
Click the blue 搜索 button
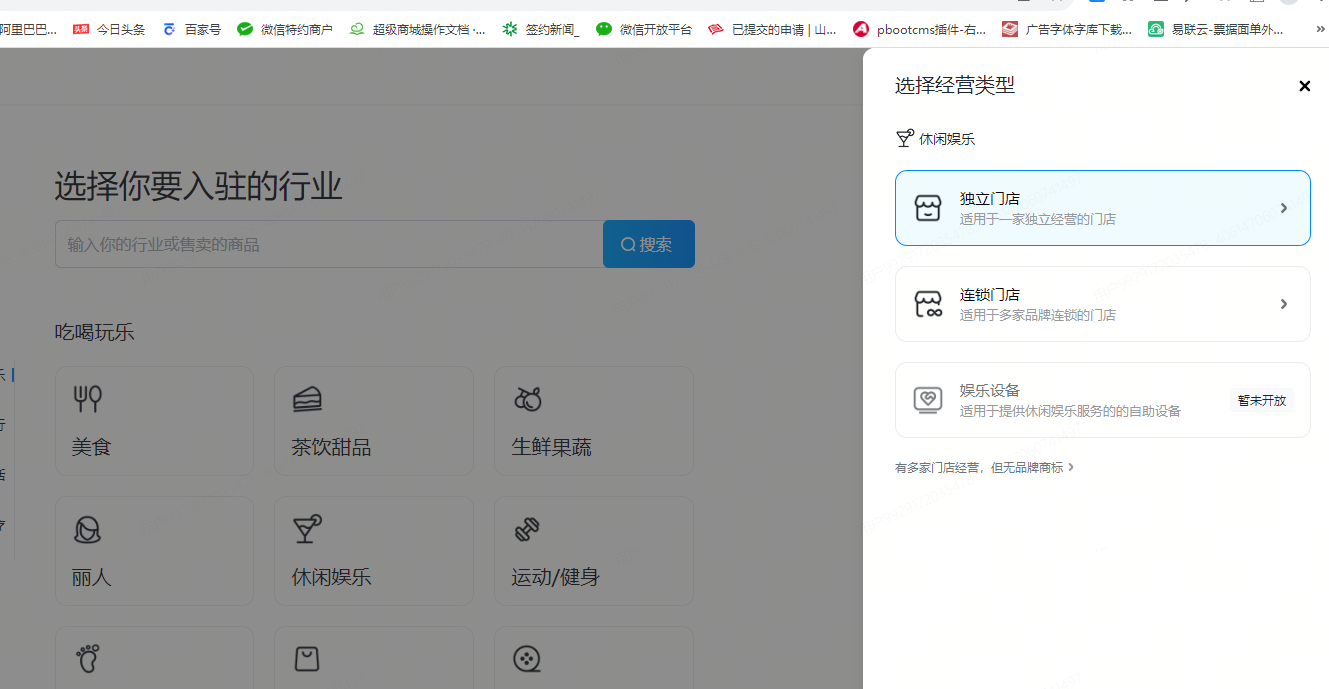click(648, 244)
